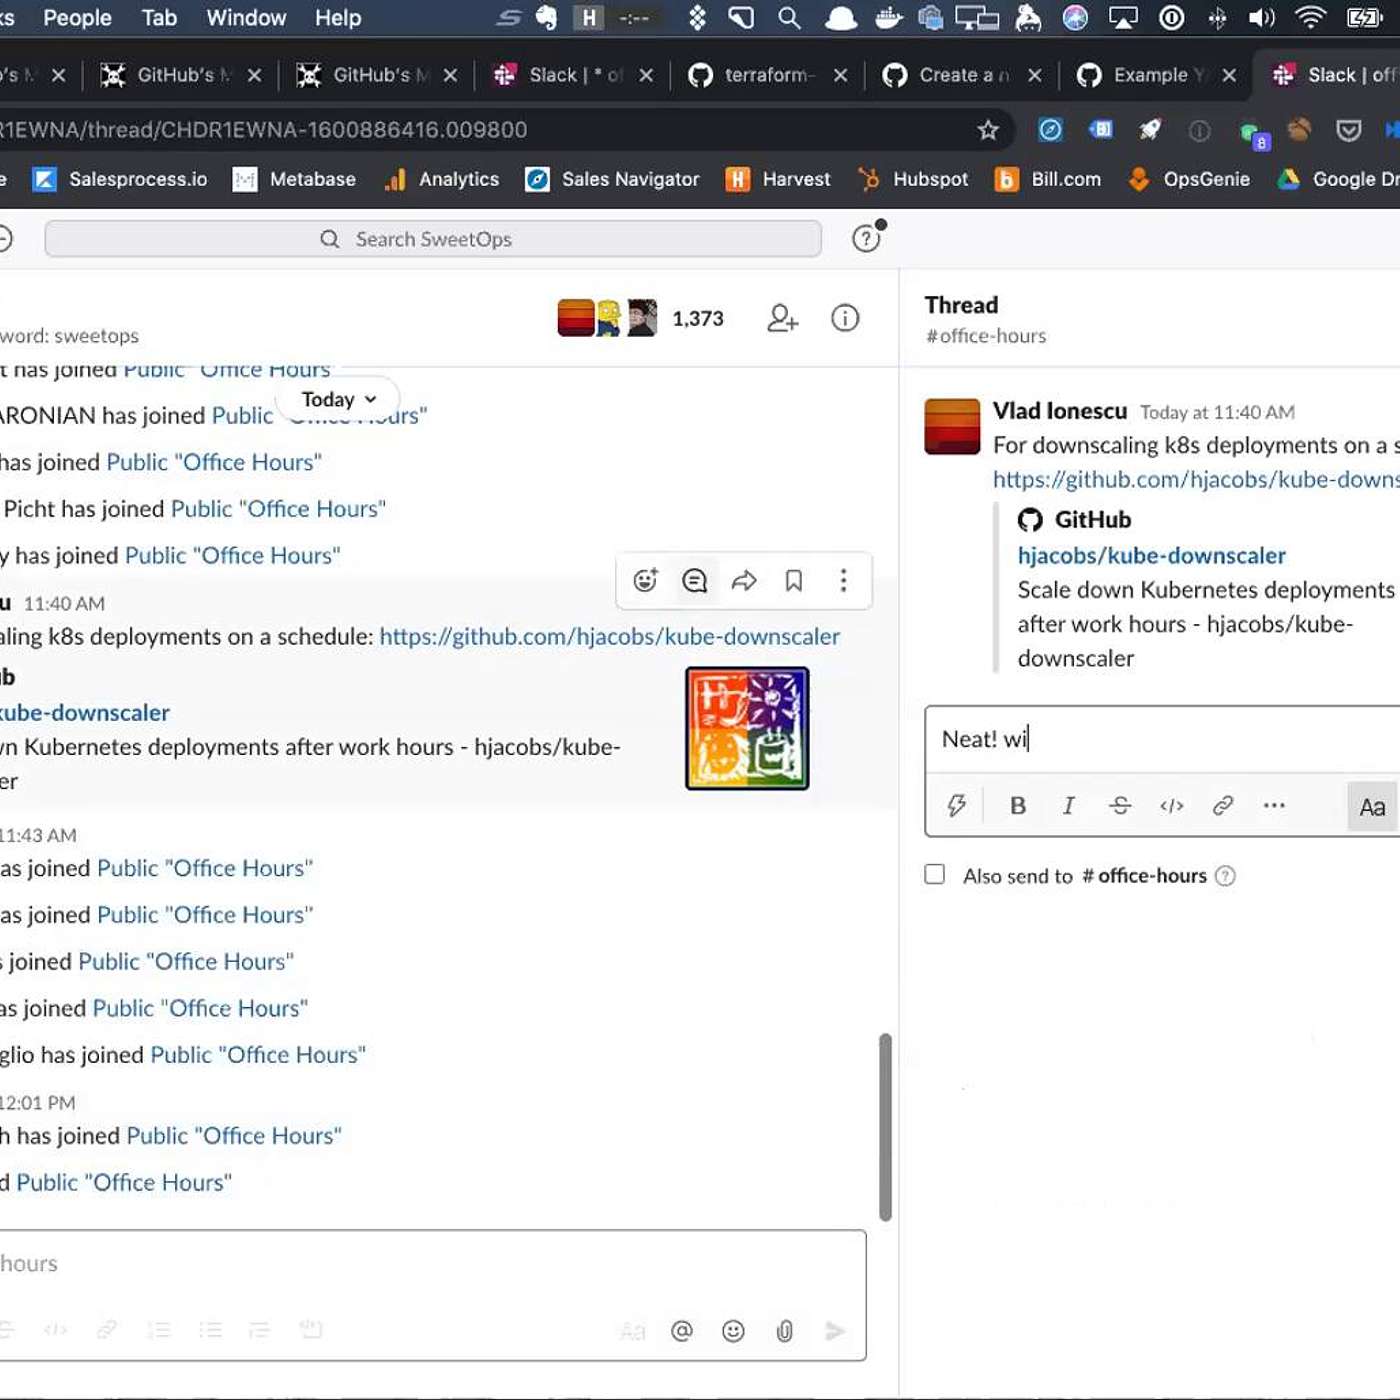This screenshot has width=1400, height=1400.
Task: Toggle the Aa formatting toolbar button
Action: pos(1371,807)
